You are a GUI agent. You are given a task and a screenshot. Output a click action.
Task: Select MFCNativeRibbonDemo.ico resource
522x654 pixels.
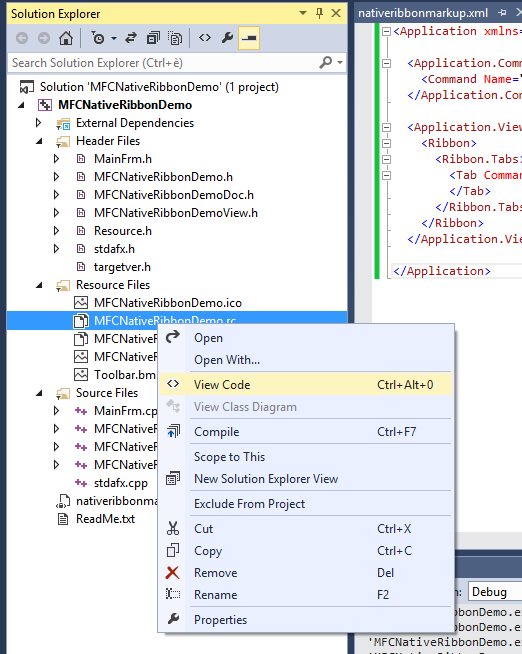point(168,303)
